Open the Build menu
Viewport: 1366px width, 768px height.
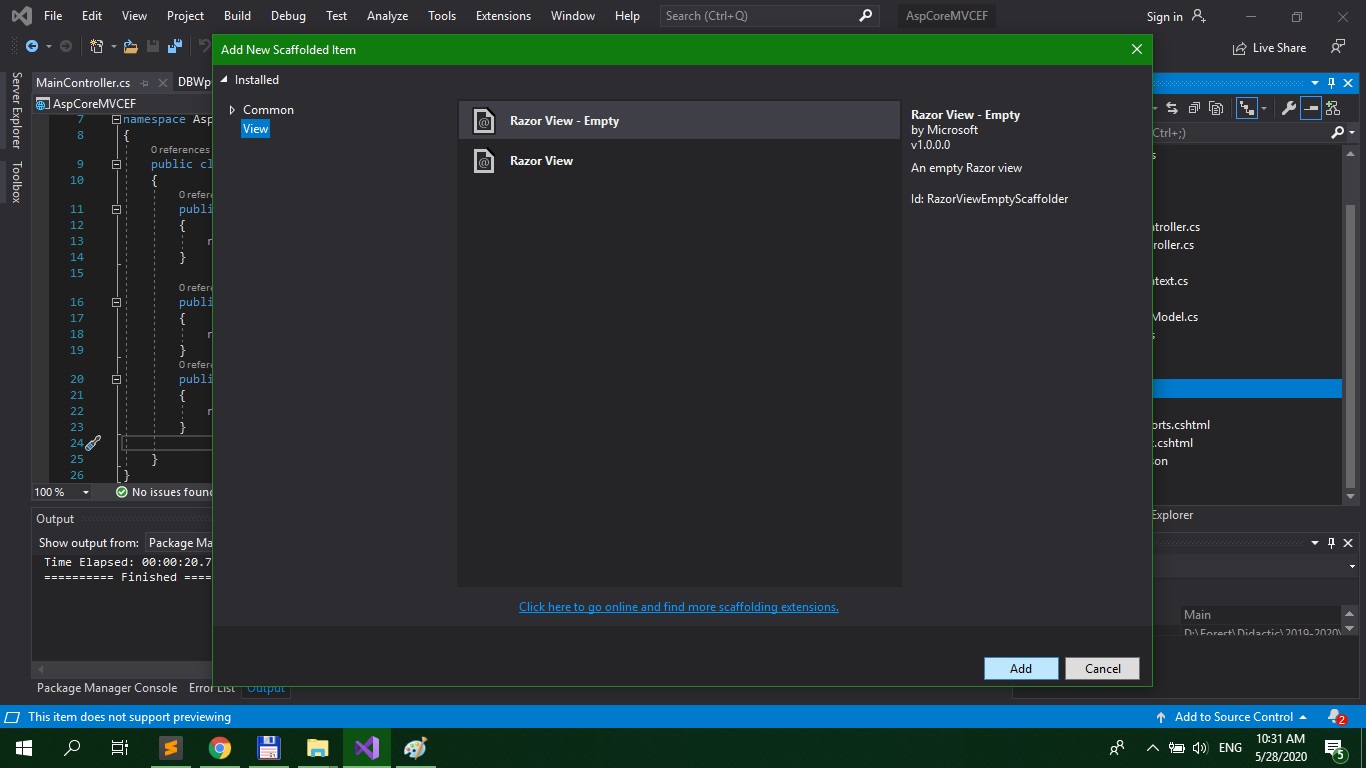pos(237,16)
